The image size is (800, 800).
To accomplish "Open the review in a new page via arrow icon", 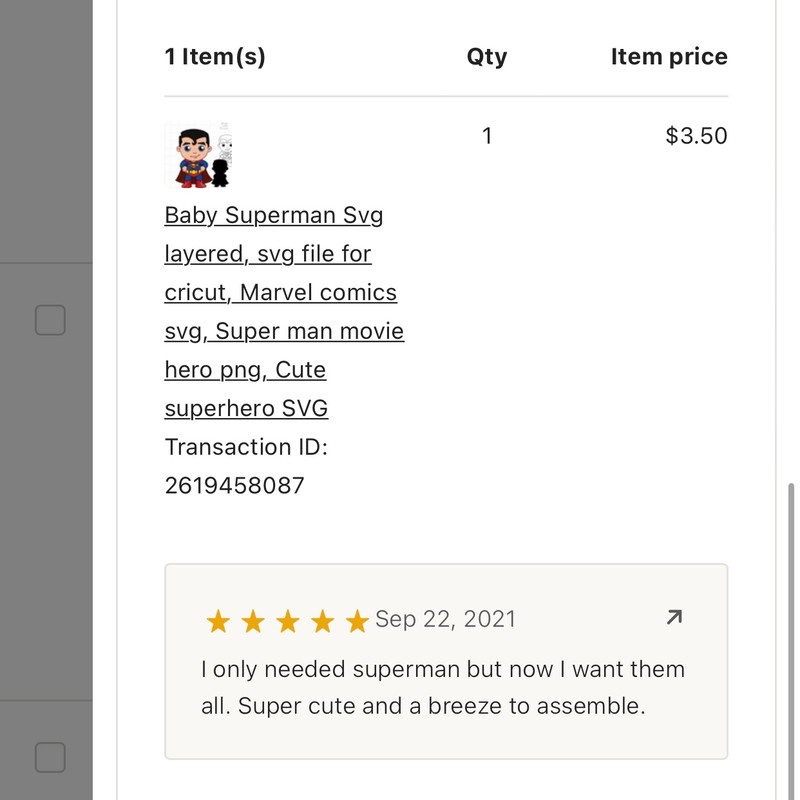I will (675, 617).
